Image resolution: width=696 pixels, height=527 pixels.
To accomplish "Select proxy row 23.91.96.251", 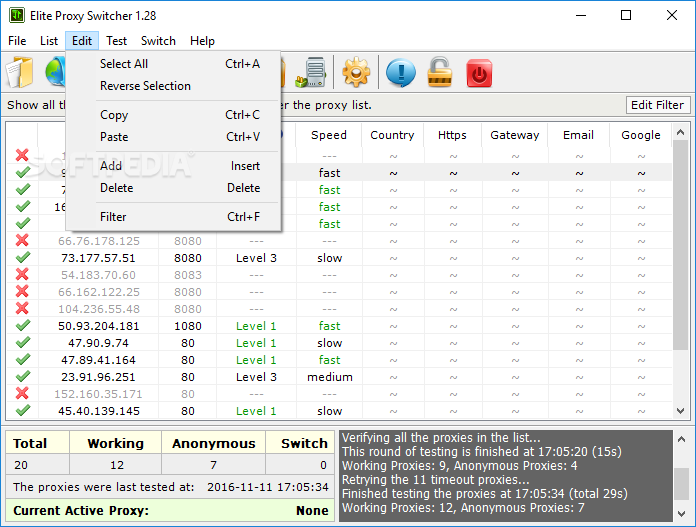I will pos(340,377).
